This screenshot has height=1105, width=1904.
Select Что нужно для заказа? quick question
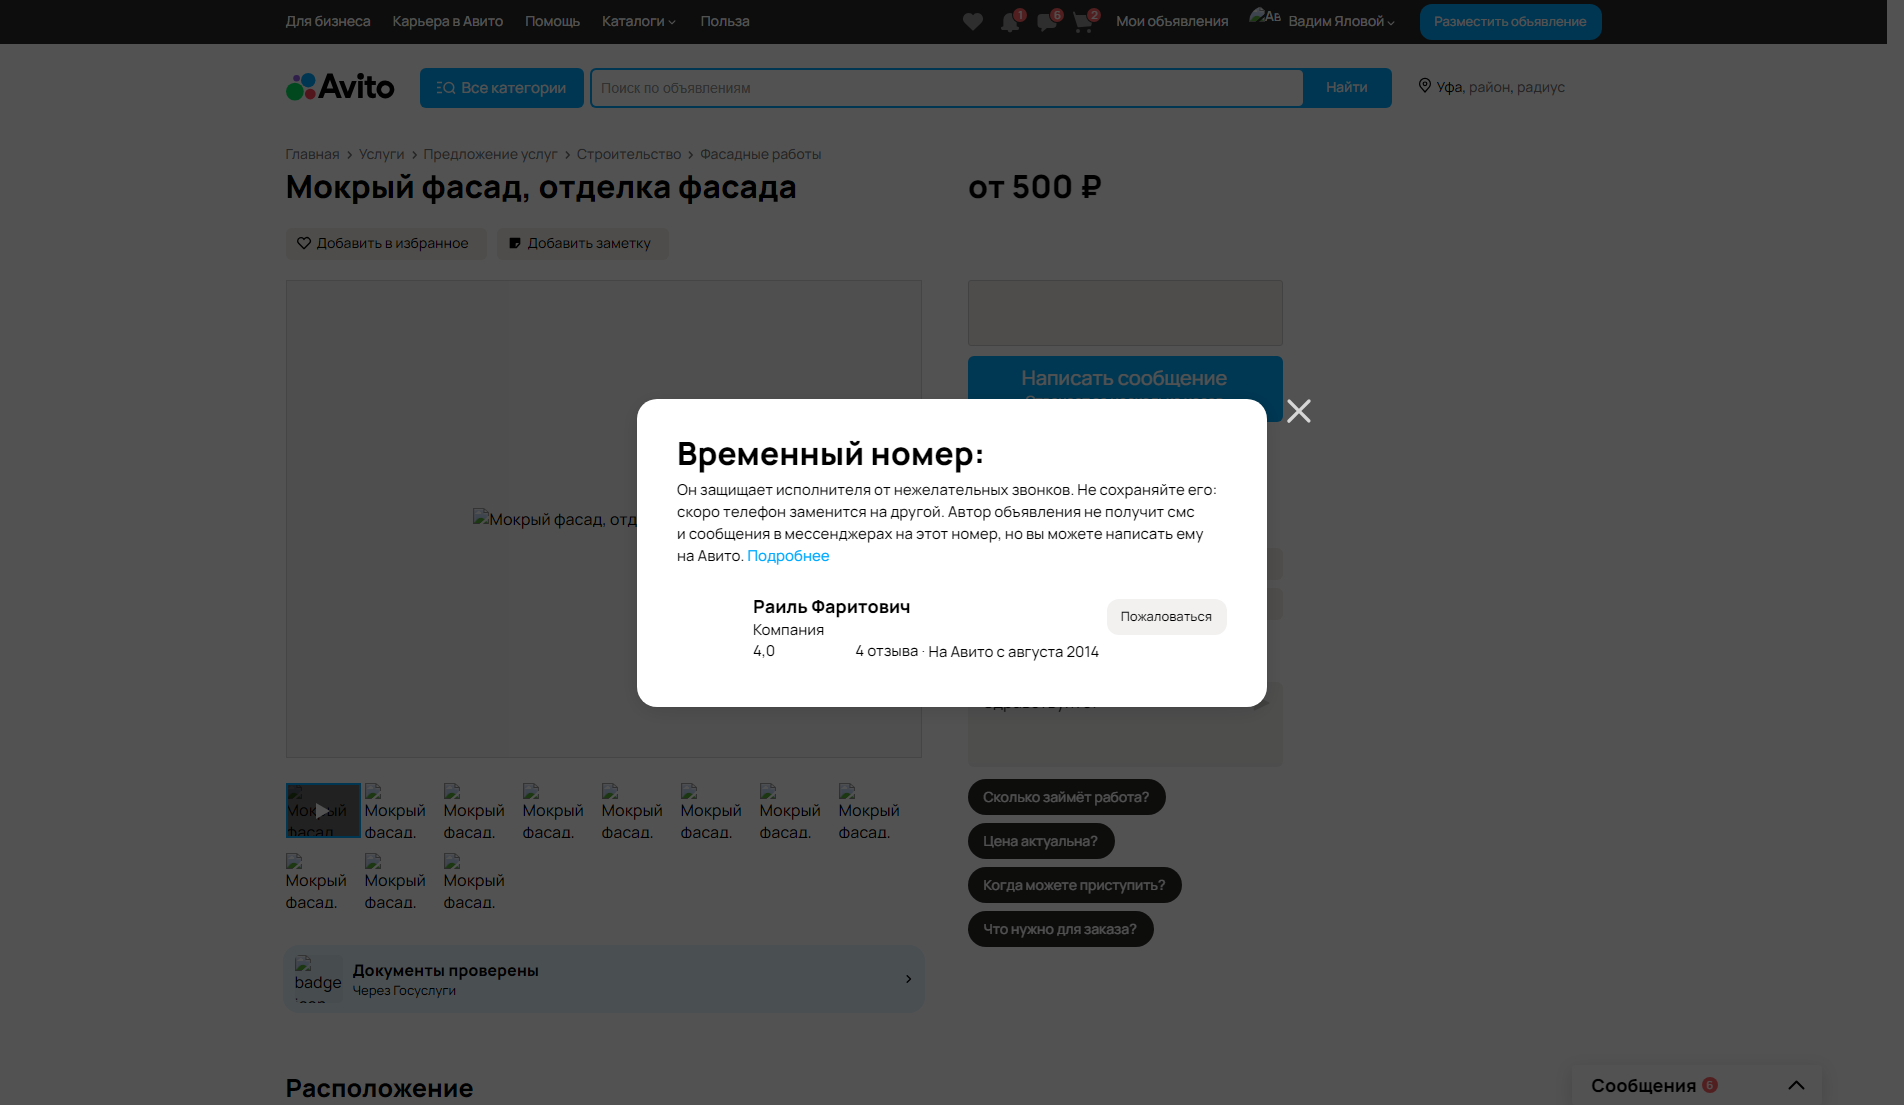click(1060, 929)
